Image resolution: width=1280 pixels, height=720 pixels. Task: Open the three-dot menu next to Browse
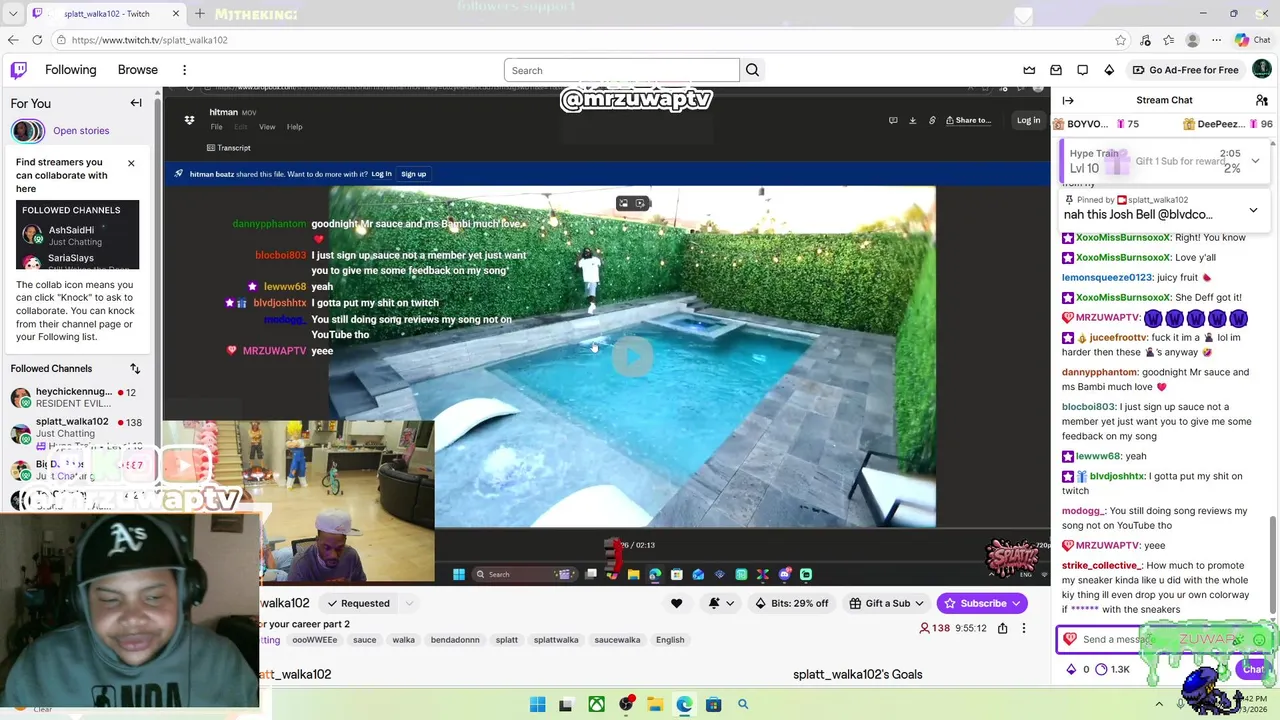(x=184, y=70)
